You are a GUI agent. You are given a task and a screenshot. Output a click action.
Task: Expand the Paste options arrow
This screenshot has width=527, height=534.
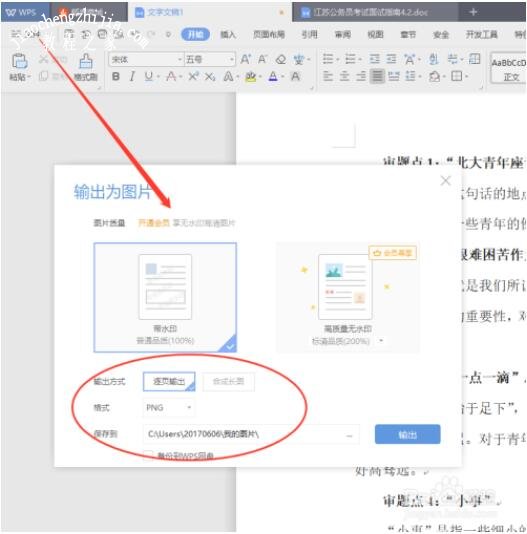pyautogui.click(x=29, y=77)
